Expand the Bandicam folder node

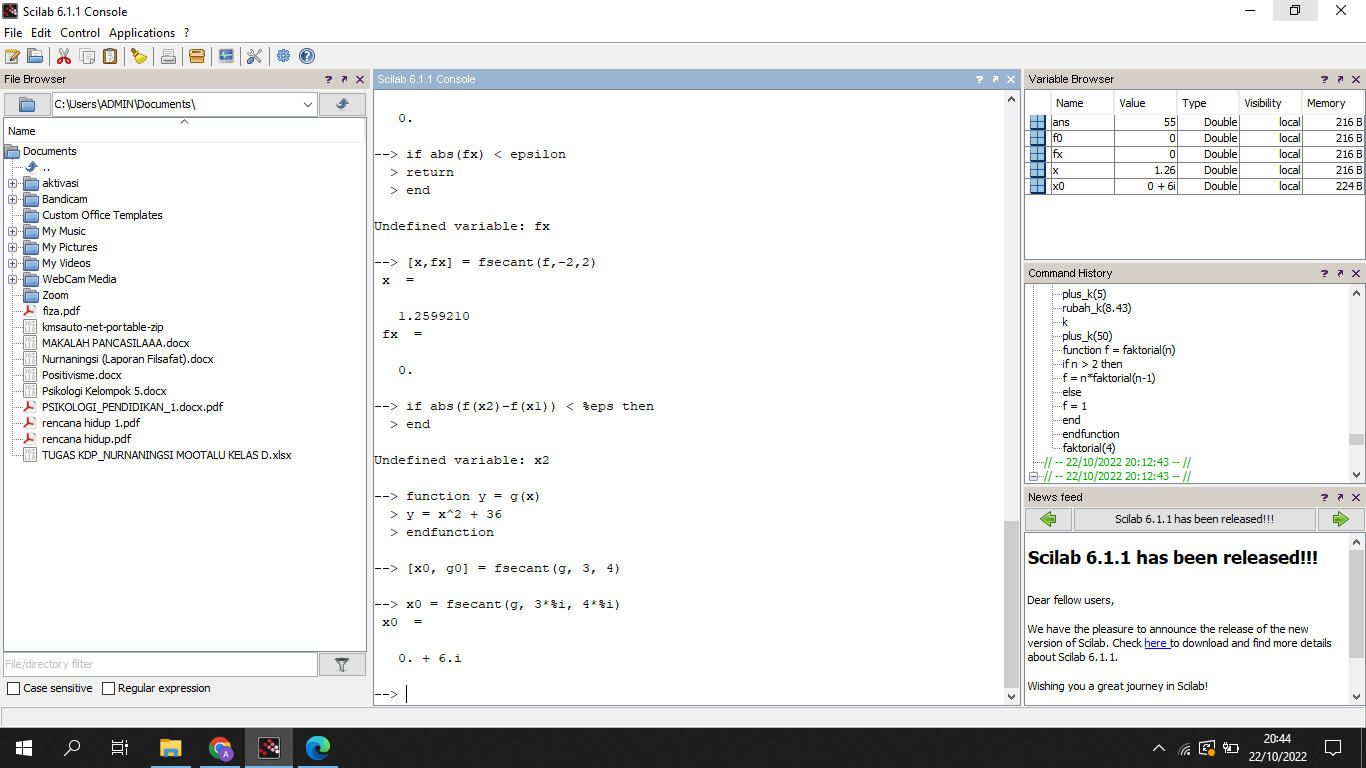[13, 199]
